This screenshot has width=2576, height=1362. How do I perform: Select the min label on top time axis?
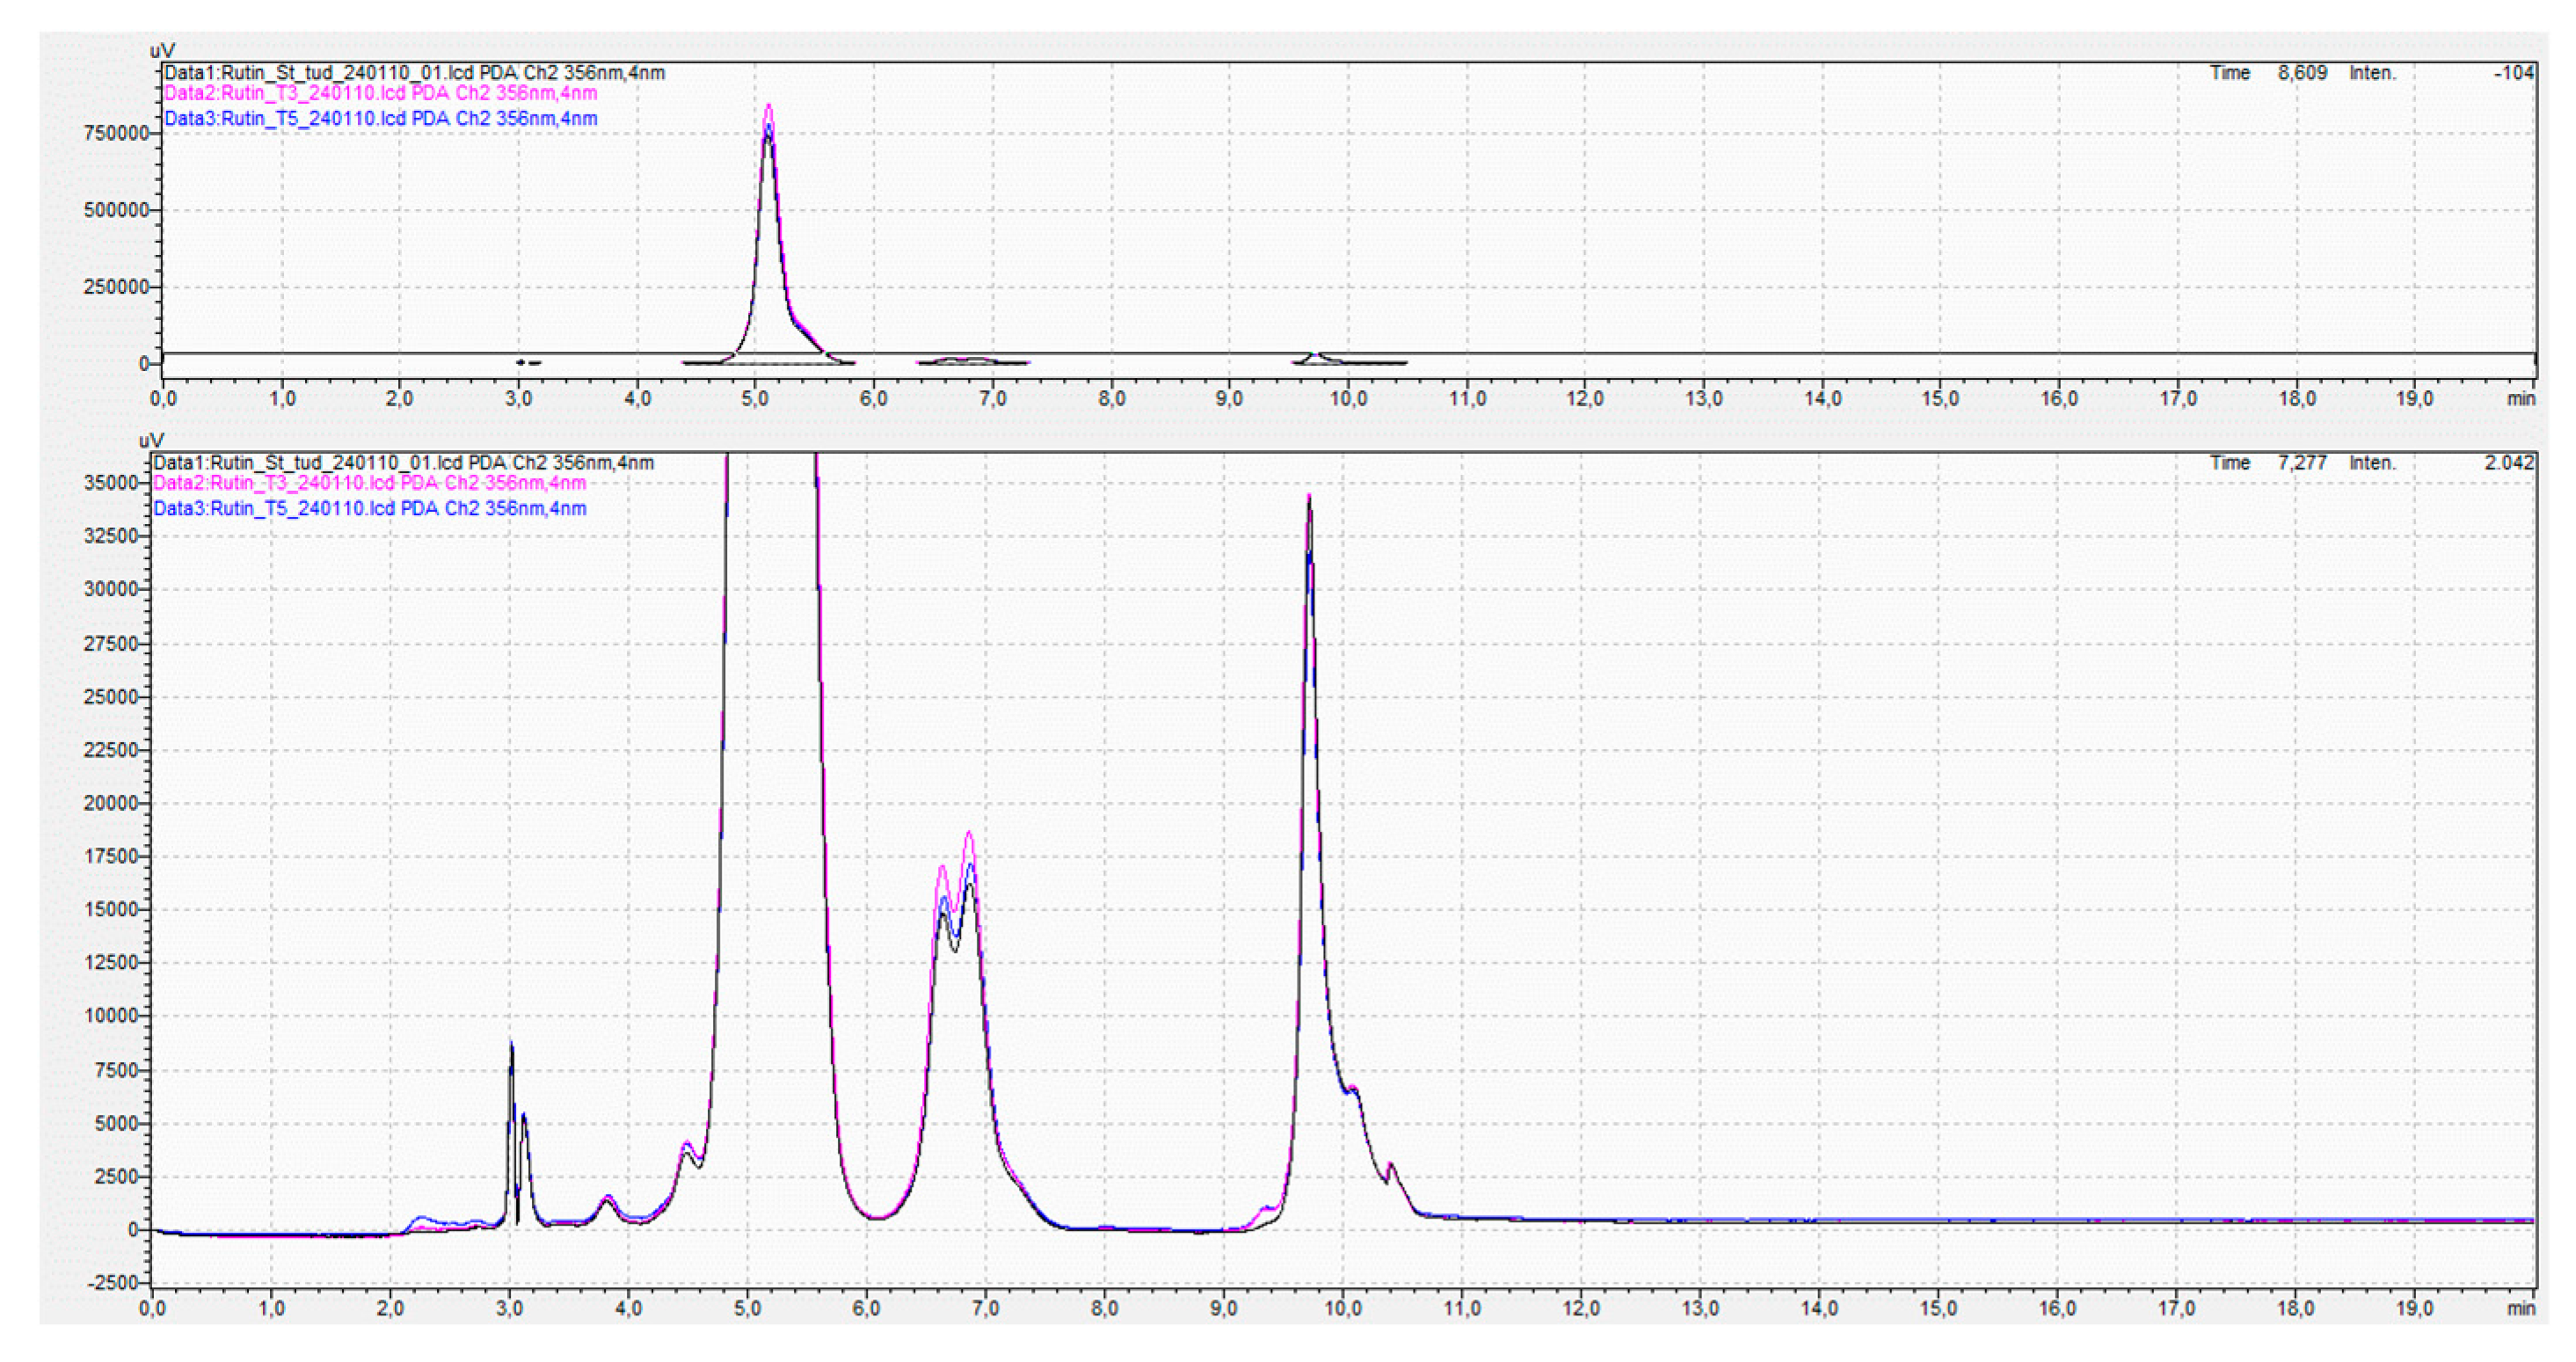point(2524,397)
